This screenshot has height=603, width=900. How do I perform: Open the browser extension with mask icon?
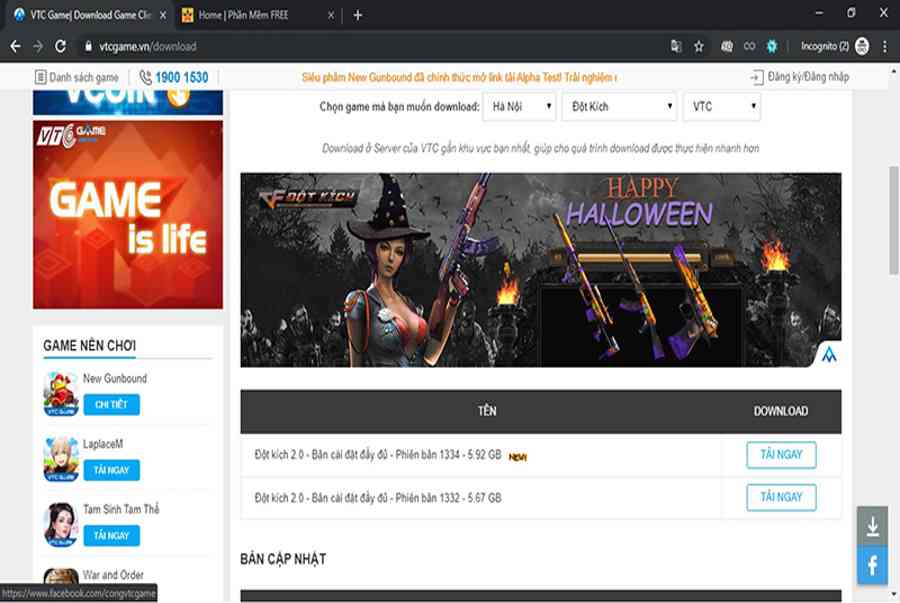coord(727,46)
